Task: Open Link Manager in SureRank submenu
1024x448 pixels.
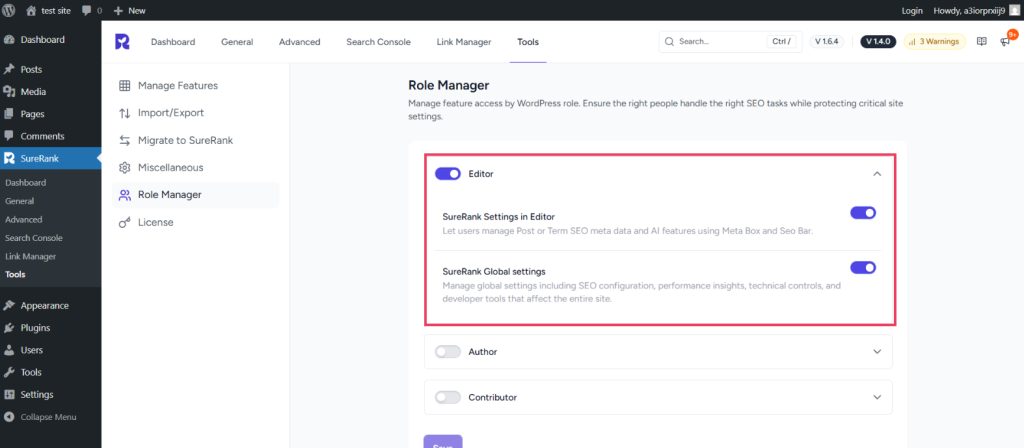Action: 30,257
